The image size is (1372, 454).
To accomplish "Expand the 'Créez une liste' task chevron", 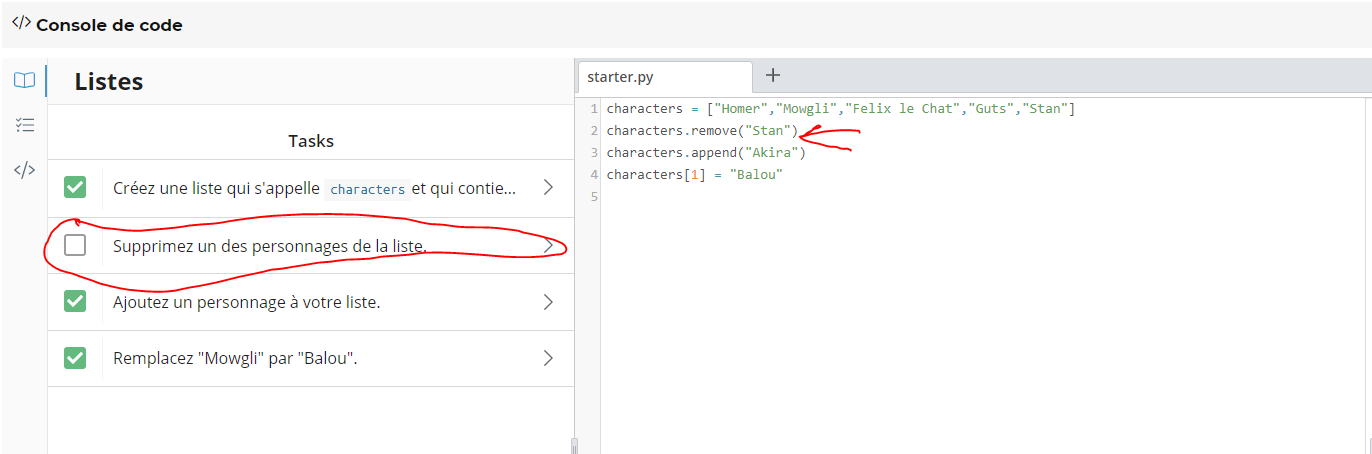I will coord(547,187).
